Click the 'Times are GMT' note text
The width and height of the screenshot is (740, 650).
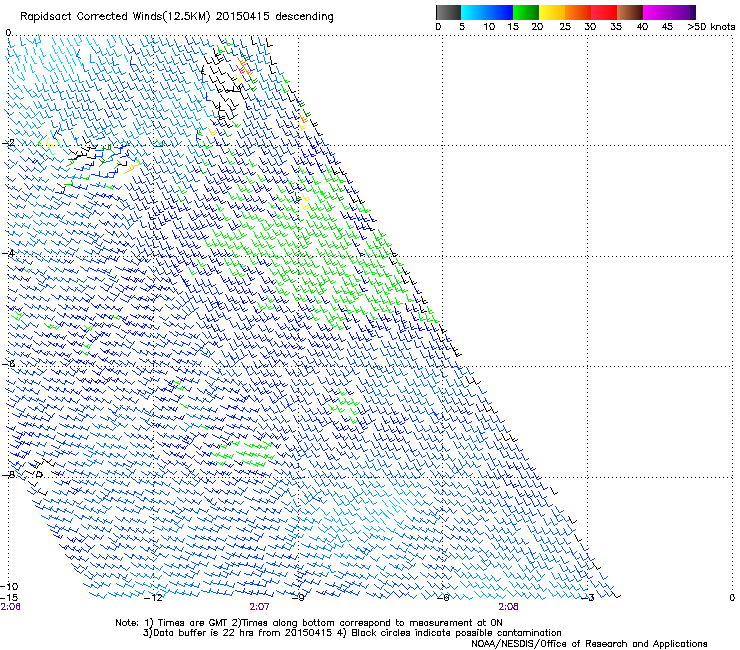click(192, 623)
